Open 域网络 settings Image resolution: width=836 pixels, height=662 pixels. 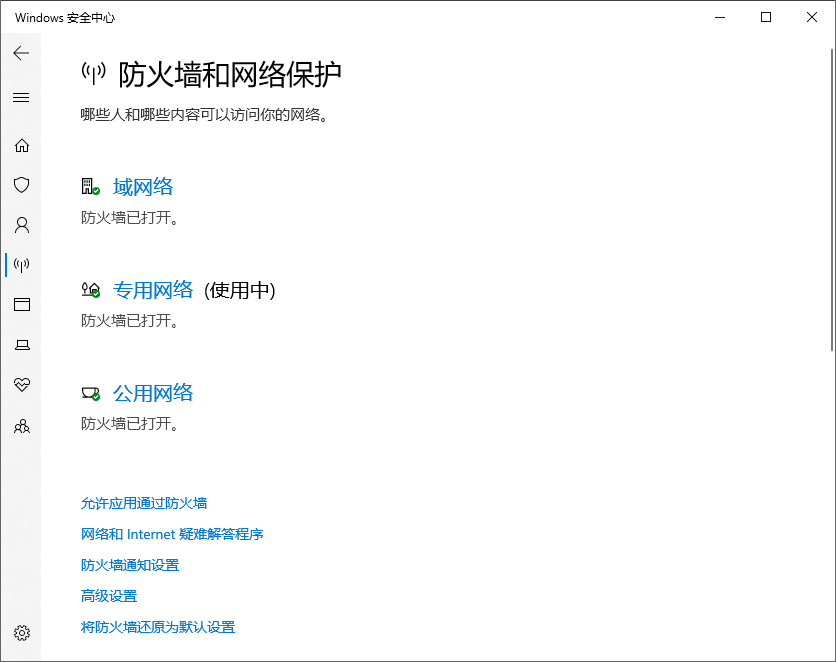(143, 187)
